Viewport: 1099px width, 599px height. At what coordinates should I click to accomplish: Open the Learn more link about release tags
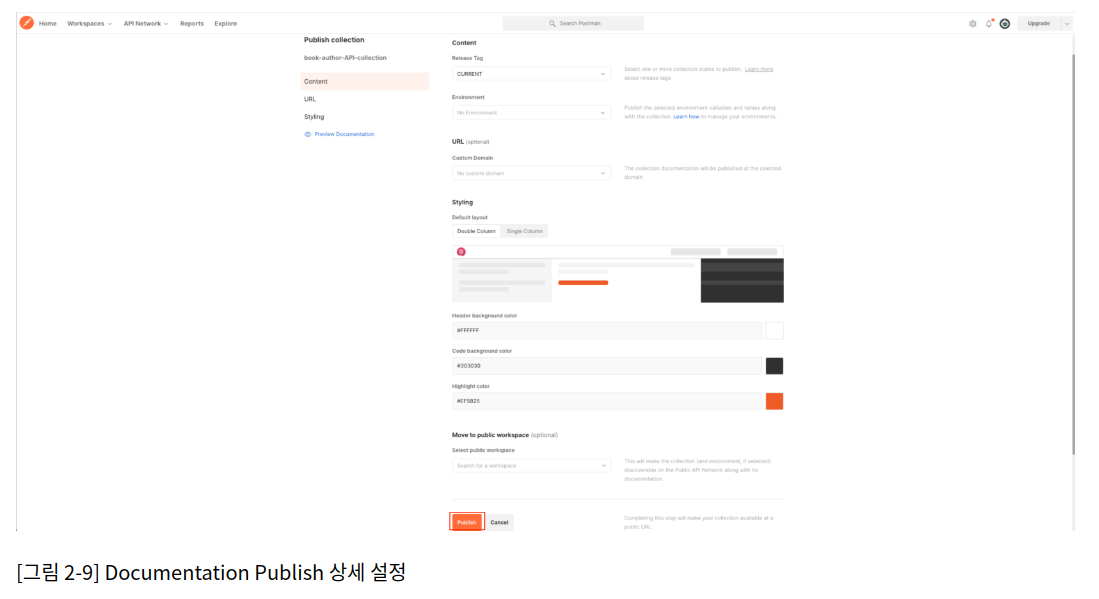tap(758, 69)
